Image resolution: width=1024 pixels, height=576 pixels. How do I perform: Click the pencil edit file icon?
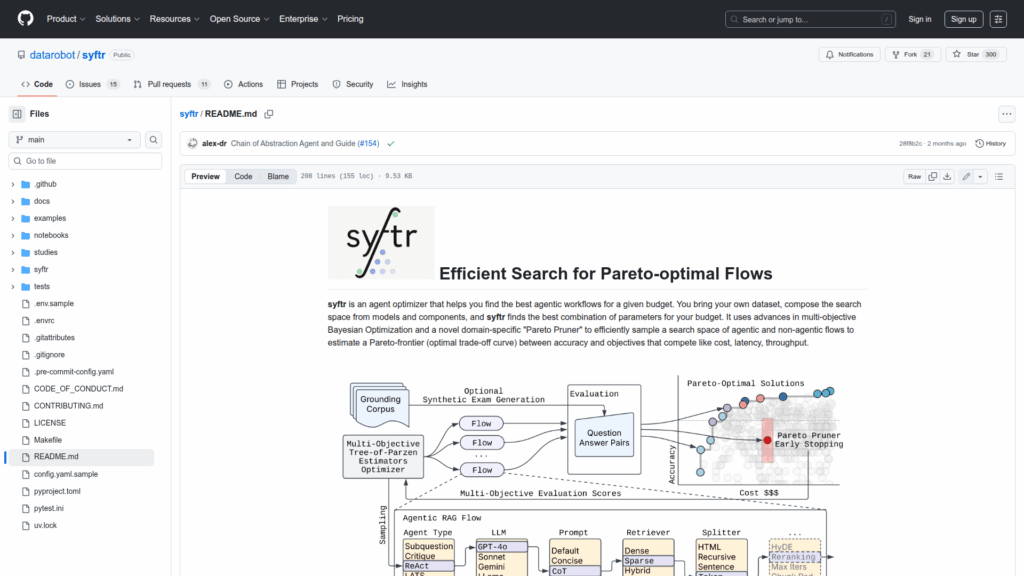coord(966,176)
